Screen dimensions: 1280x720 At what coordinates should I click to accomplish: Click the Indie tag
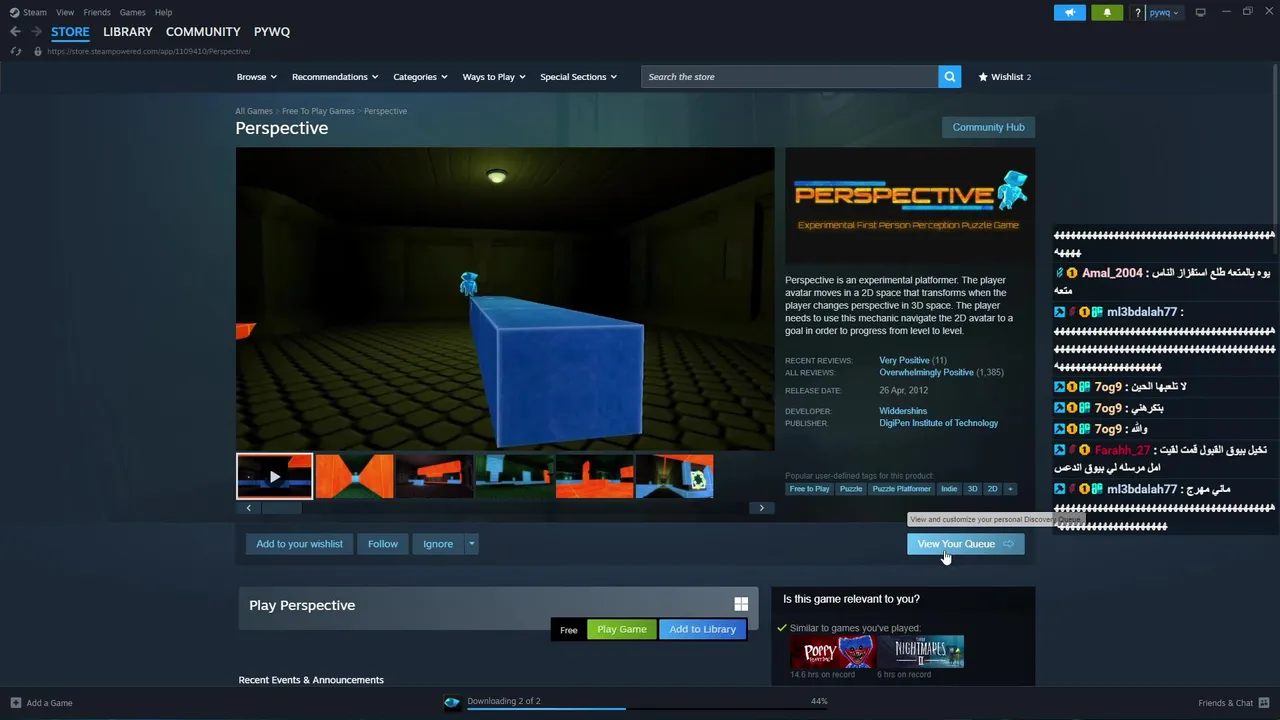(949, 489)
